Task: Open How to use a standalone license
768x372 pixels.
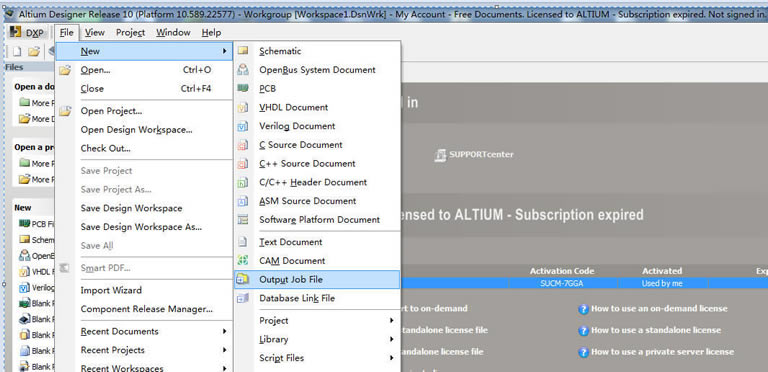Action: pyautogui.click(x=656, y=330)
